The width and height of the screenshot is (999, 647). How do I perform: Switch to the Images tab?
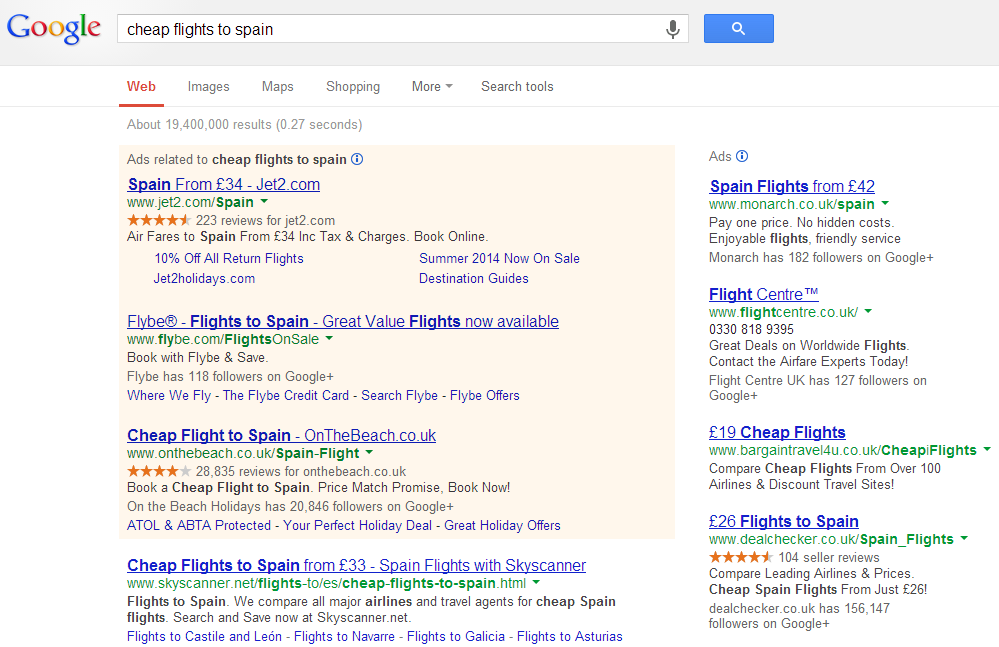pyautogui.click(x=208, y=87)
